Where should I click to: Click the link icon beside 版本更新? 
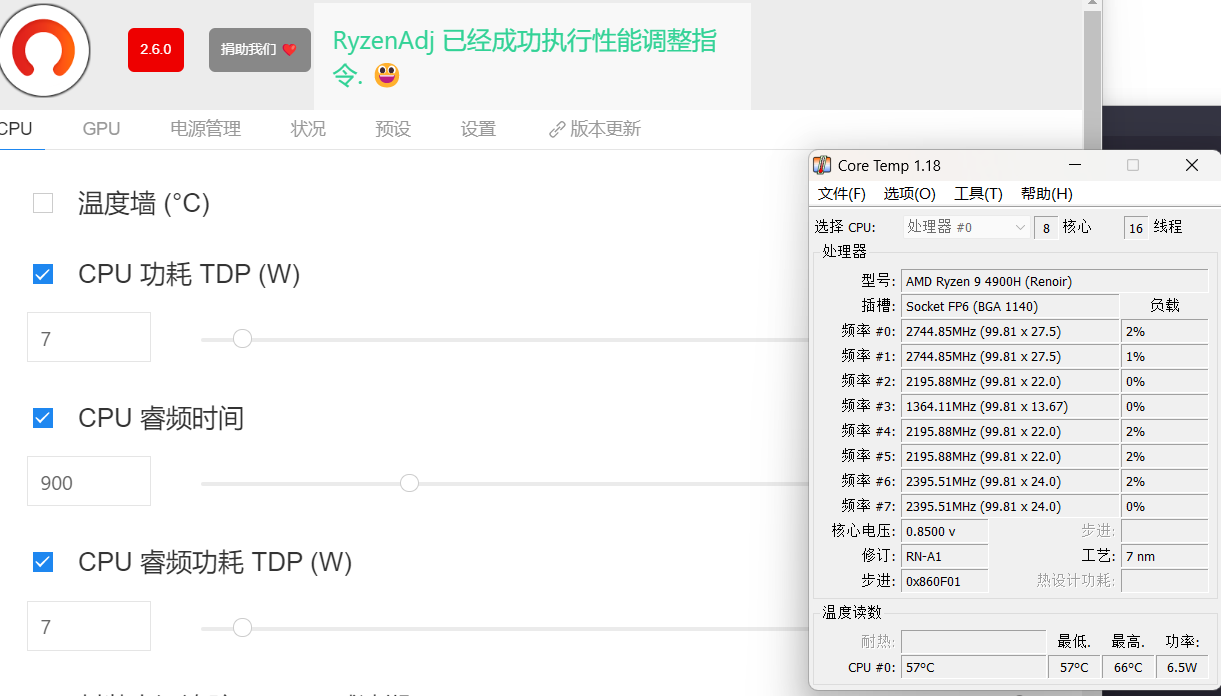coord(557,130)
